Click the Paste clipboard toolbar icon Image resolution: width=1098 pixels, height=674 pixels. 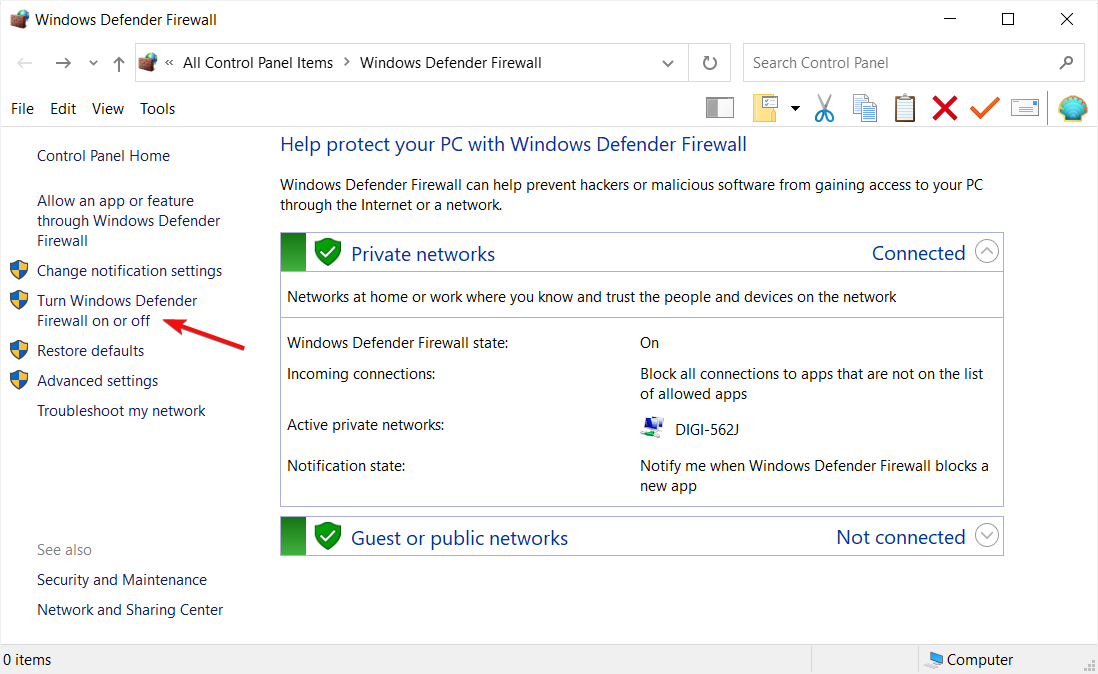[x=905, y=108]
